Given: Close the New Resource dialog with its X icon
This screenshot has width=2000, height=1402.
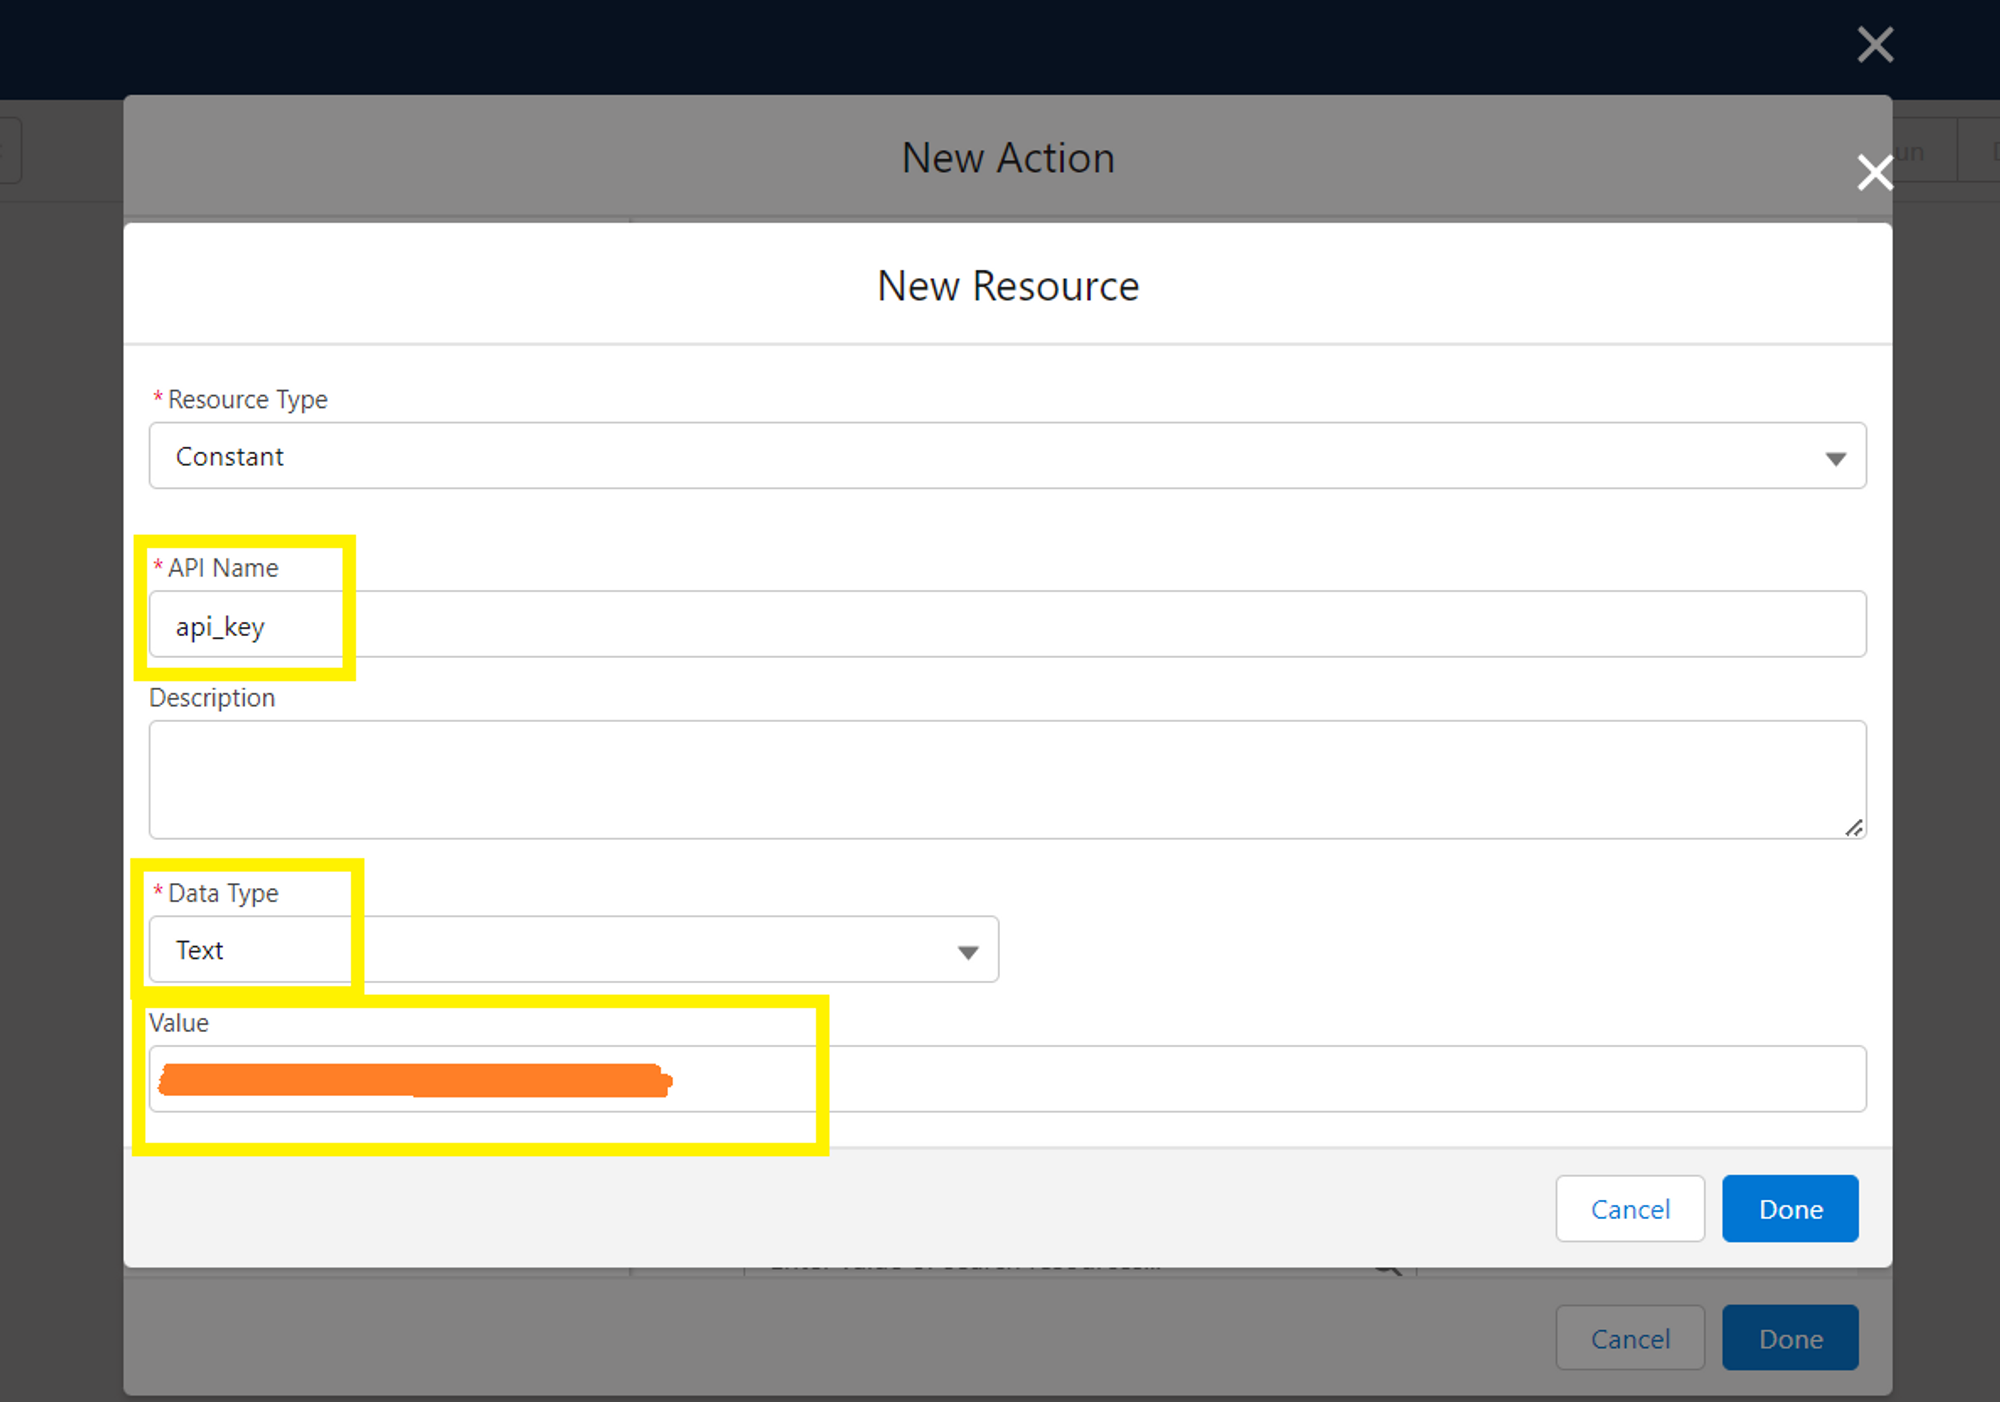Looking at the screenshot, I should click(1874, 172).
